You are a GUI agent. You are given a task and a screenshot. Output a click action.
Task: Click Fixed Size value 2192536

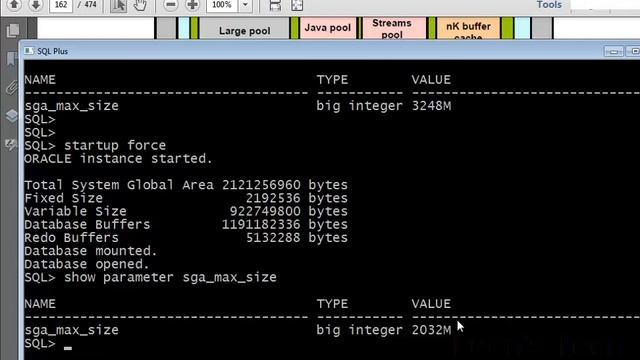coord(273,198)
